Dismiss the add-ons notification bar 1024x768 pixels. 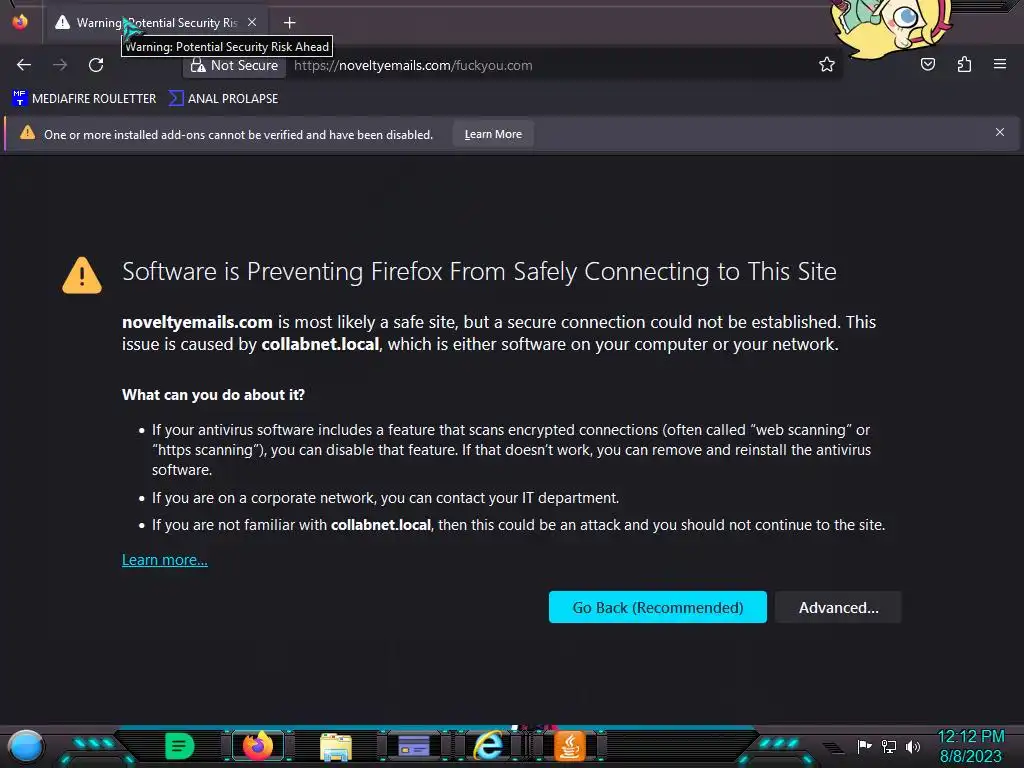coord(999,133)
